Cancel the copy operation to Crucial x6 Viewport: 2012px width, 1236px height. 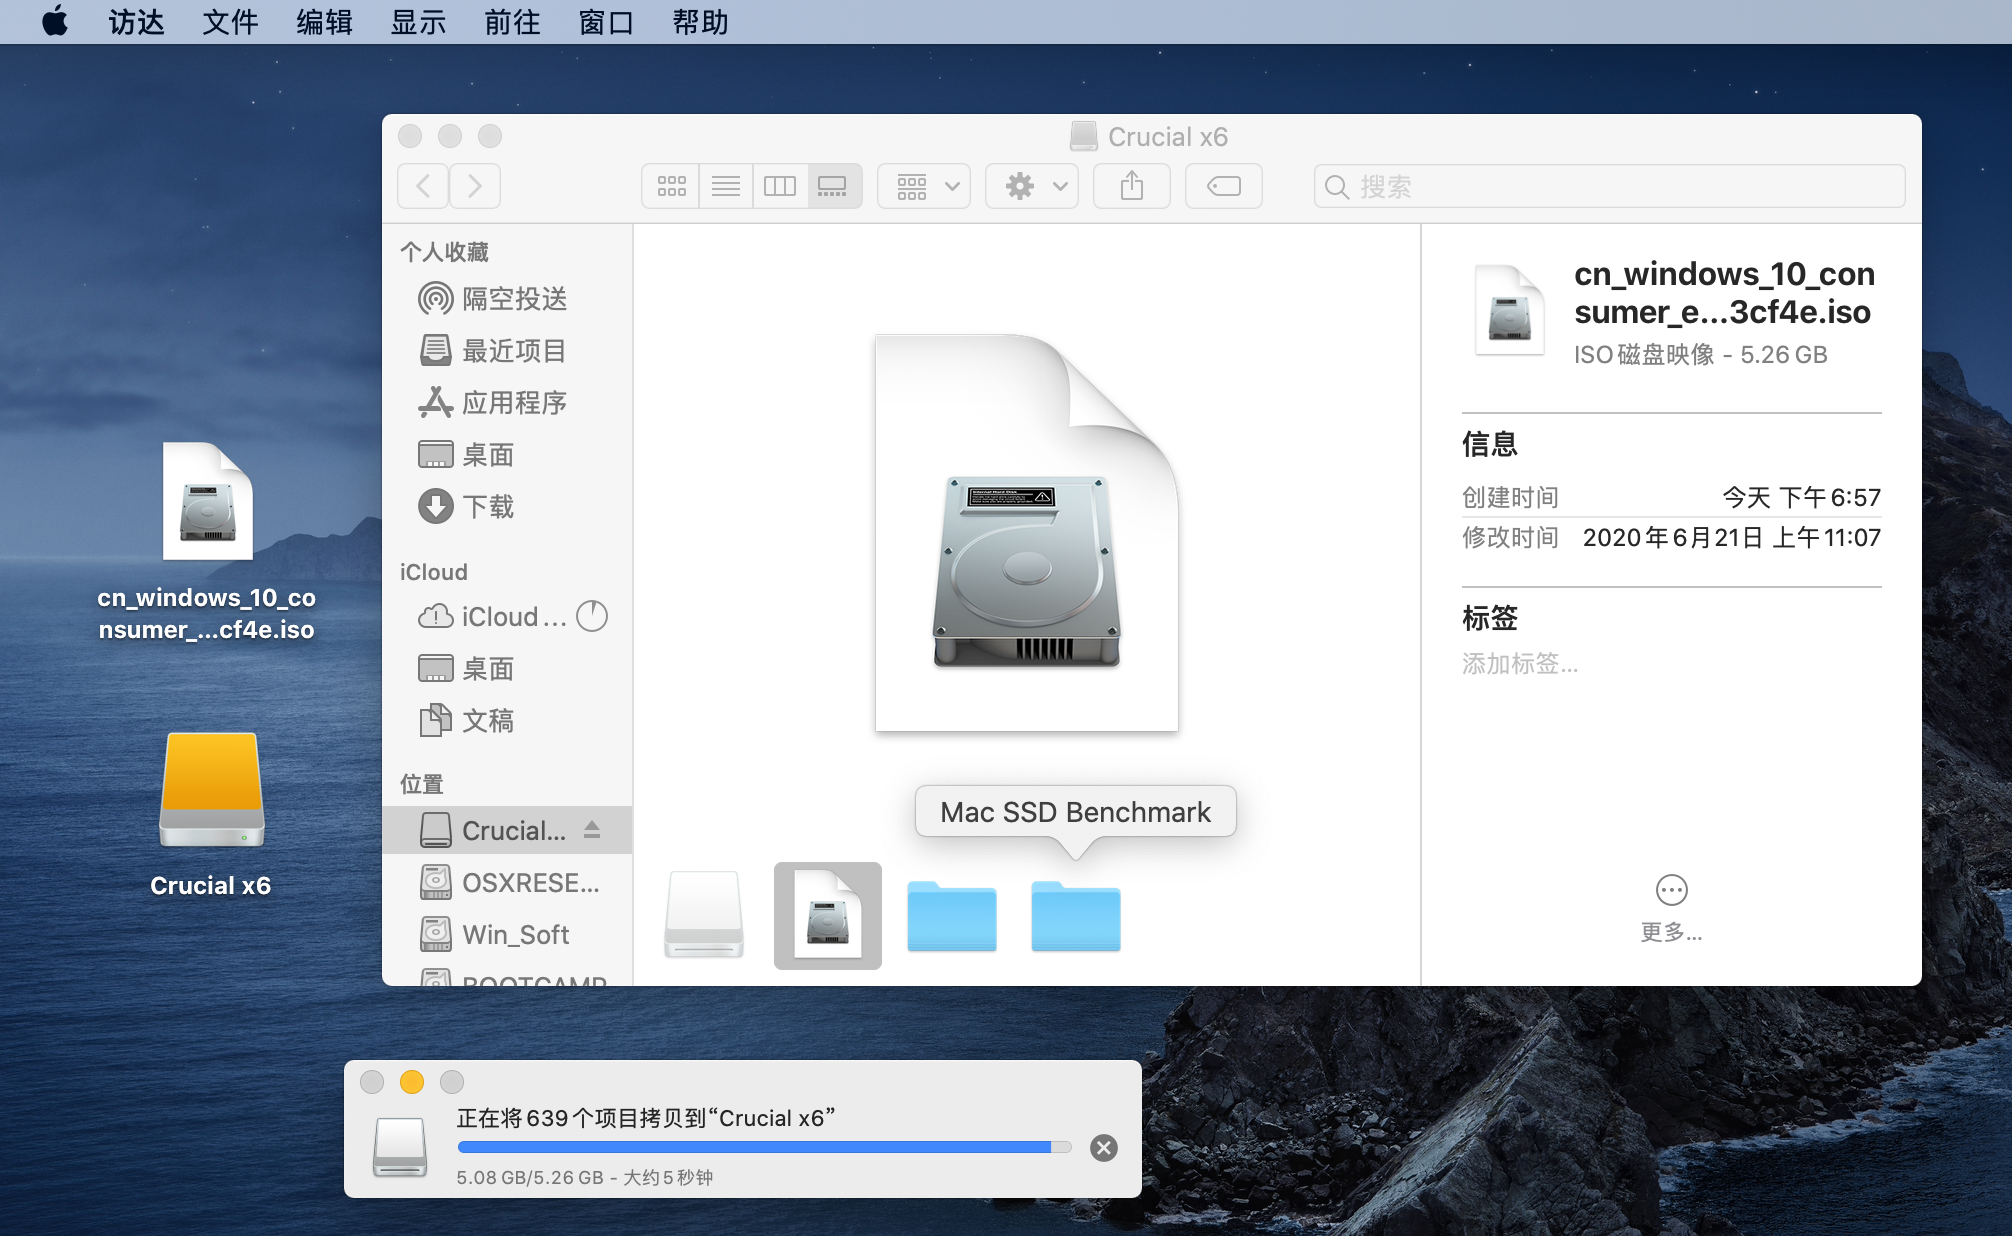tap(1104, 1147)
